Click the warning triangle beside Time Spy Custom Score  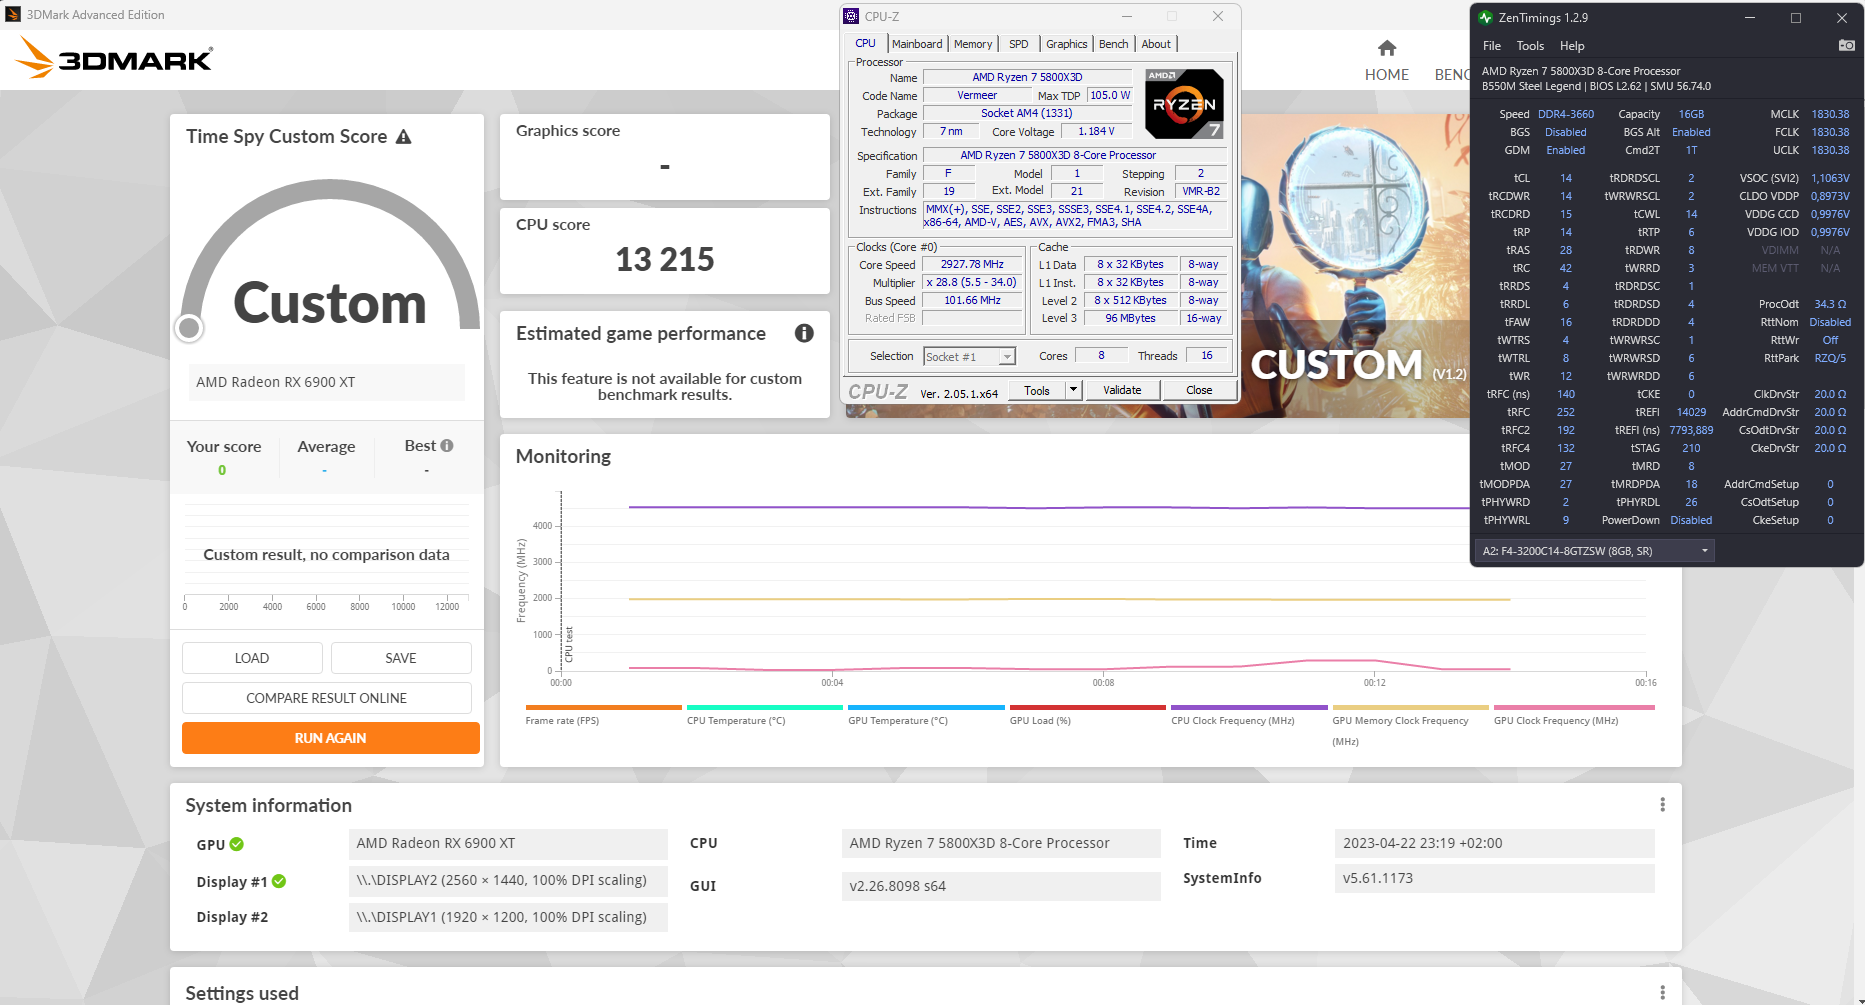click(404, 137)
